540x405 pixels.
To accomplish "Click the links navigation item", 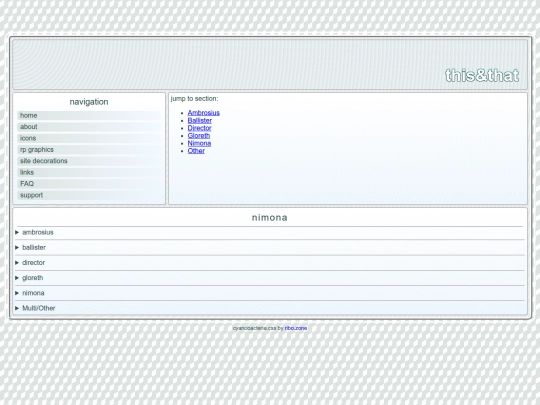I will [89, 172].
